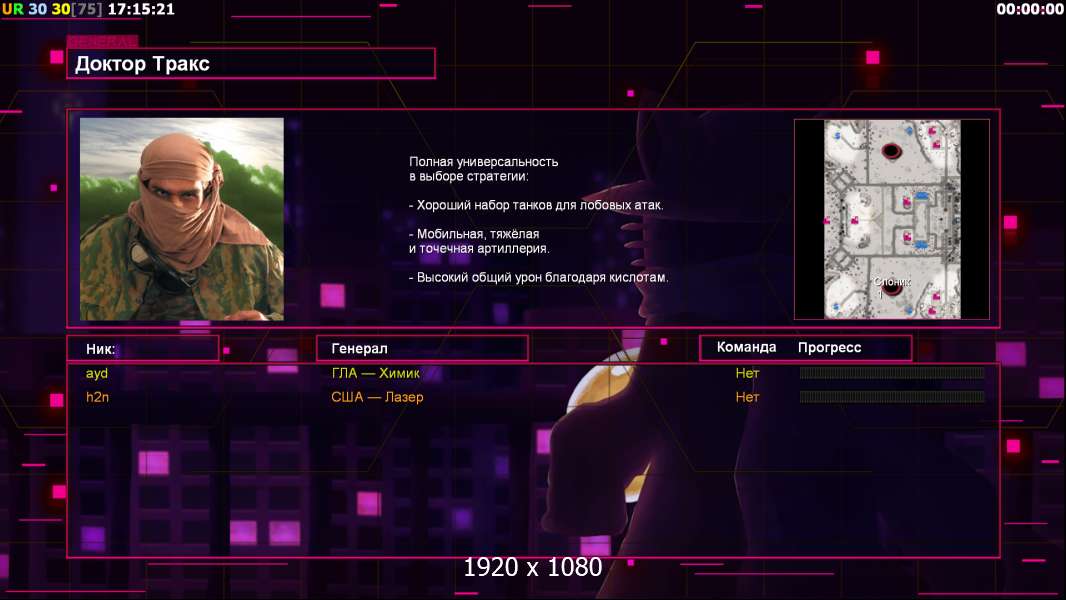
Task: Select the pink marker on minimap's left edge
Action: 827,221
